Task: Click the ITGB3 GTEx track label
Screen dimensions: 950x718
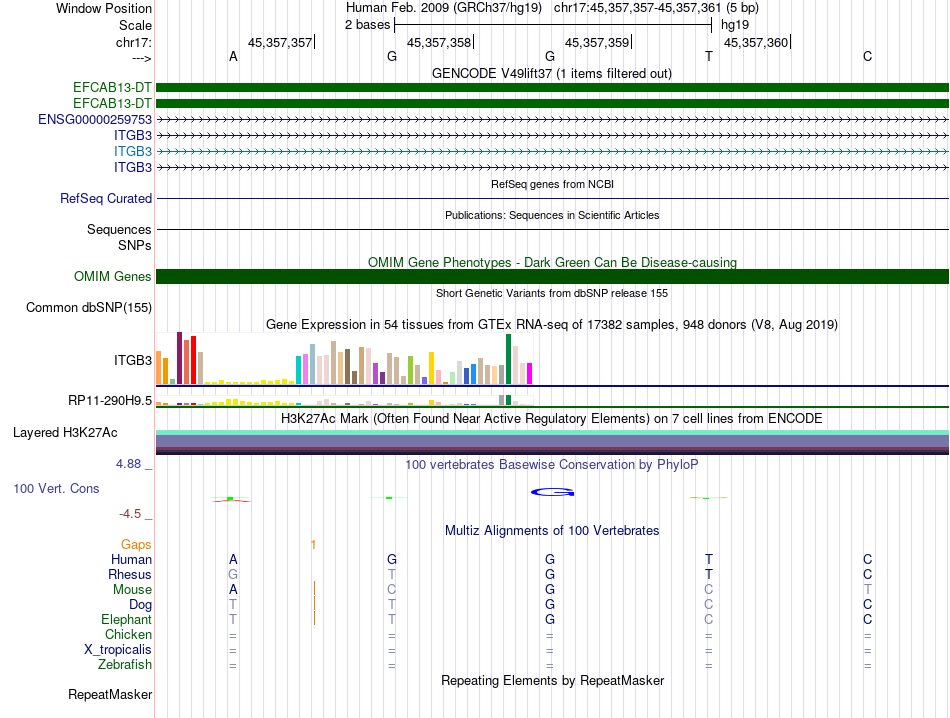Action: [133, 361]
